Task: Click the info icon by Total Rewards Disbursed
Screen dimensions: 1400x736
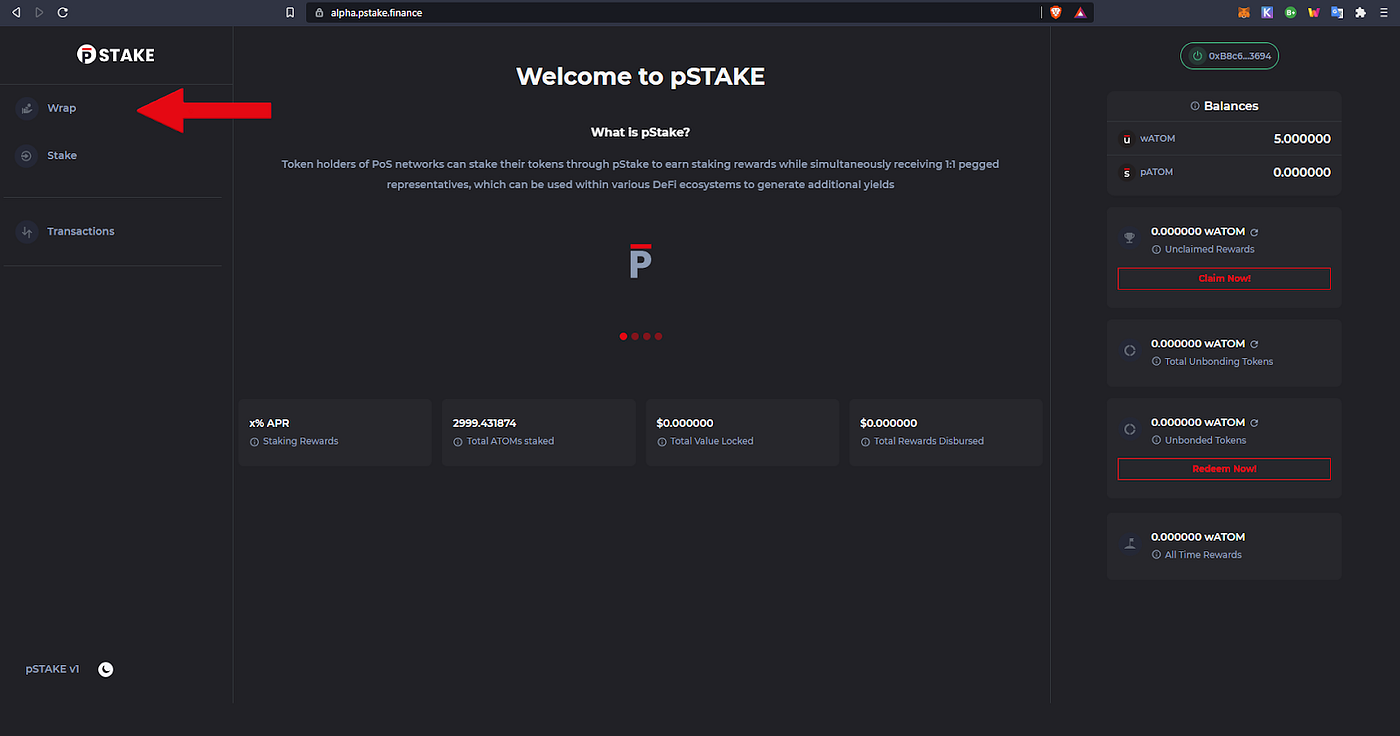Action: 865,441
